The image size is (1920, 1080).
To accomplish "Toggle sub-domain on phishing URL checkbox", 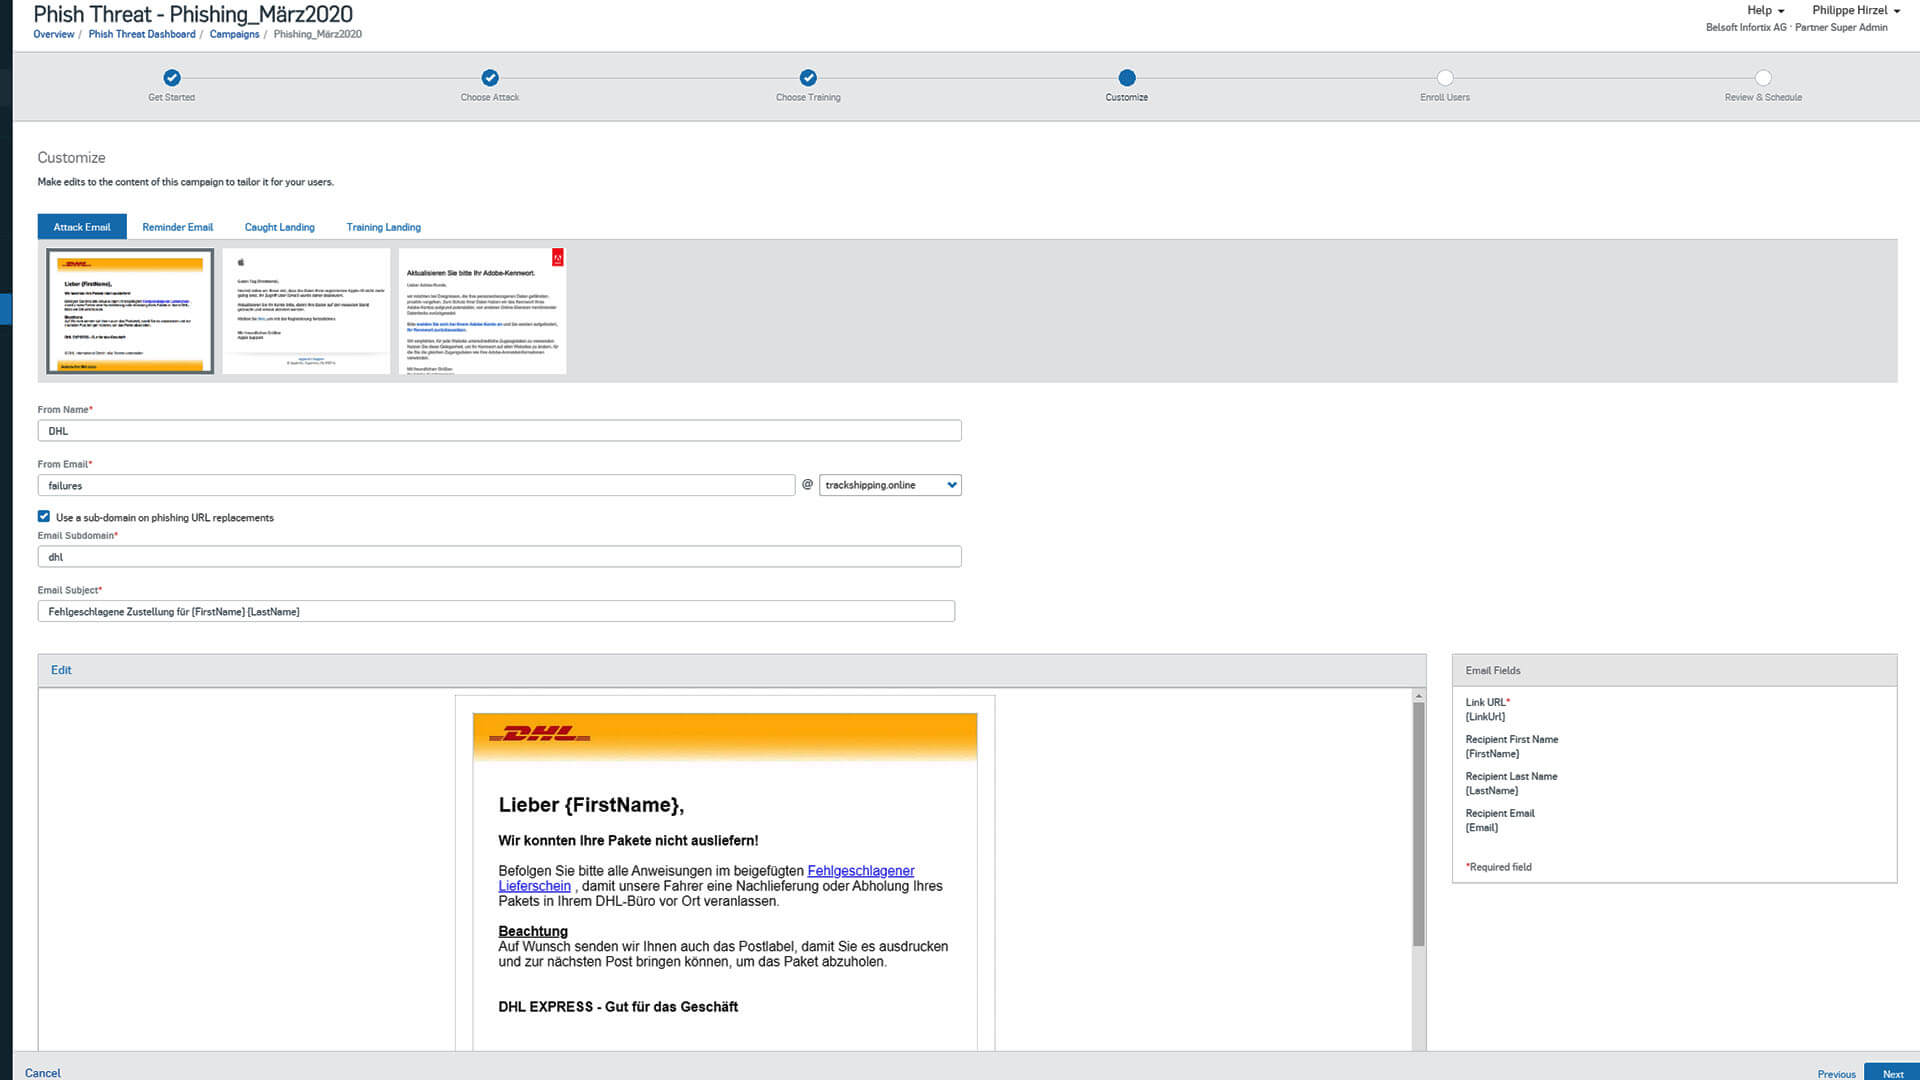I will pos(44,517).
